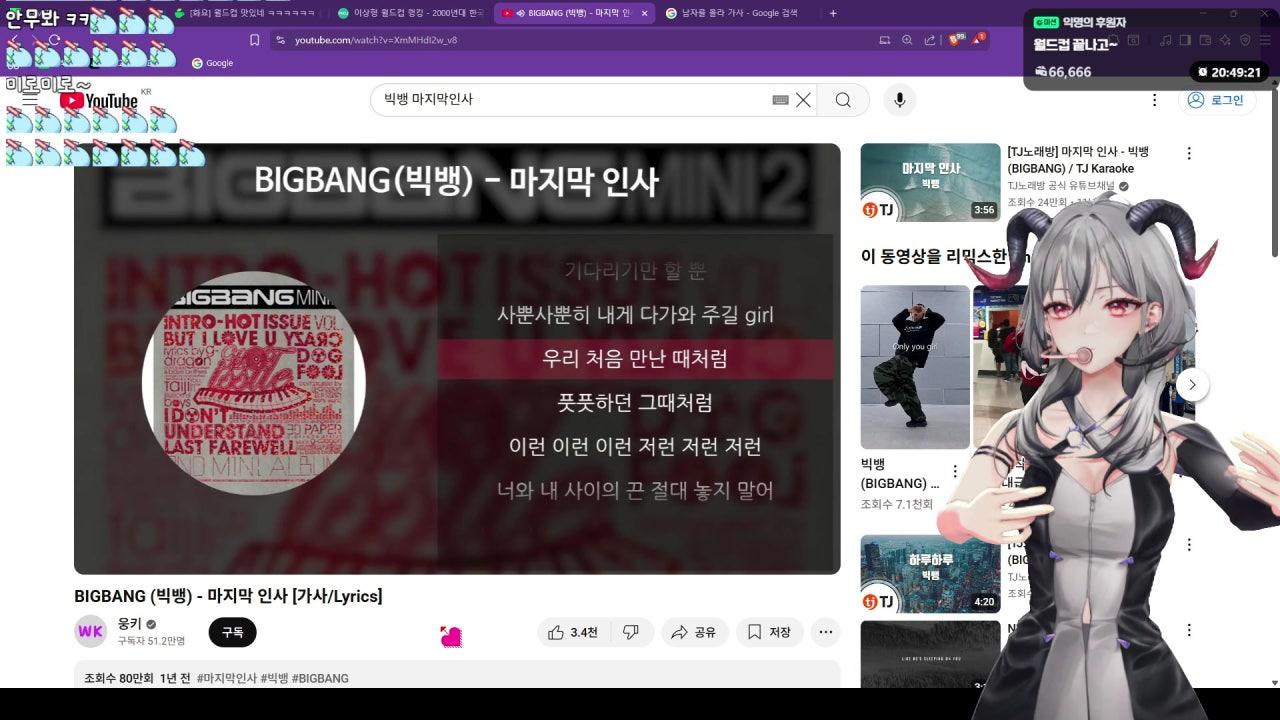The width and height of the screenshot is (1280, 720).
Task: Open 웅키 channel avatar
Action: 91,632
